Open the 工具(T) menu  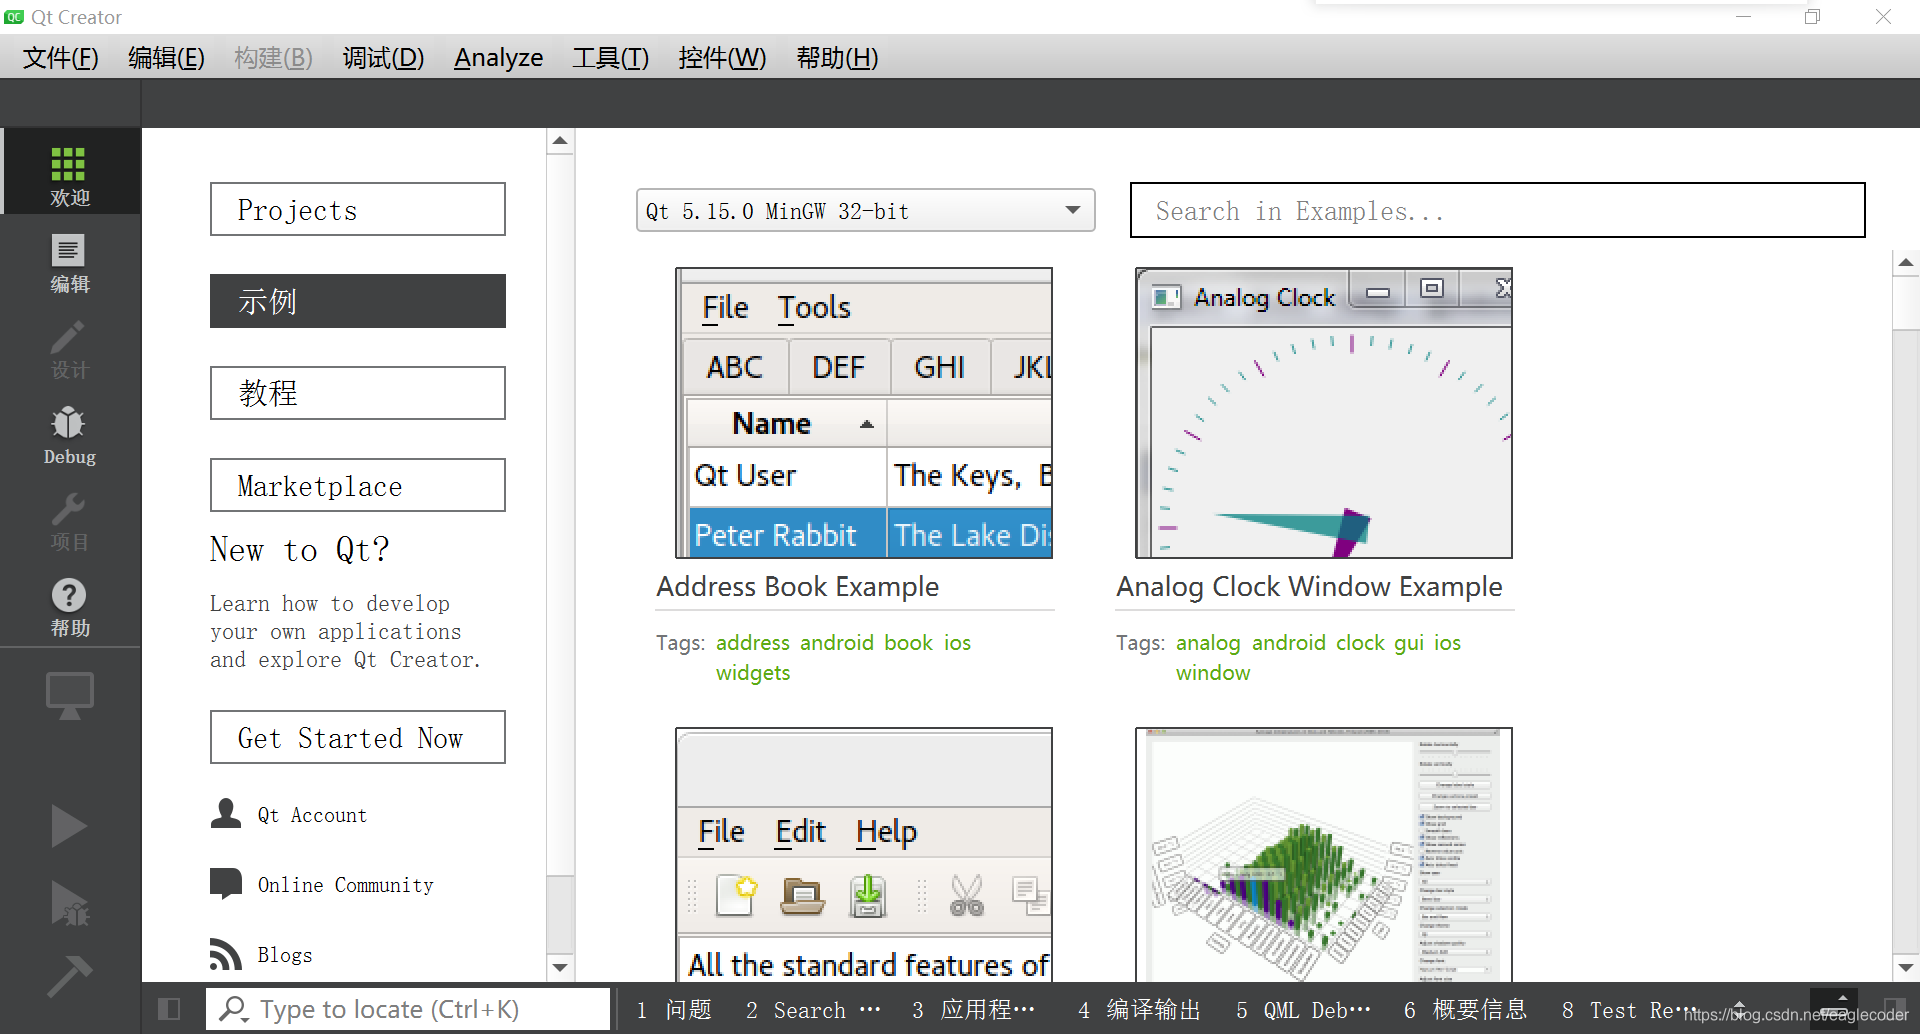pyautogui.click(x=610, y=58)
